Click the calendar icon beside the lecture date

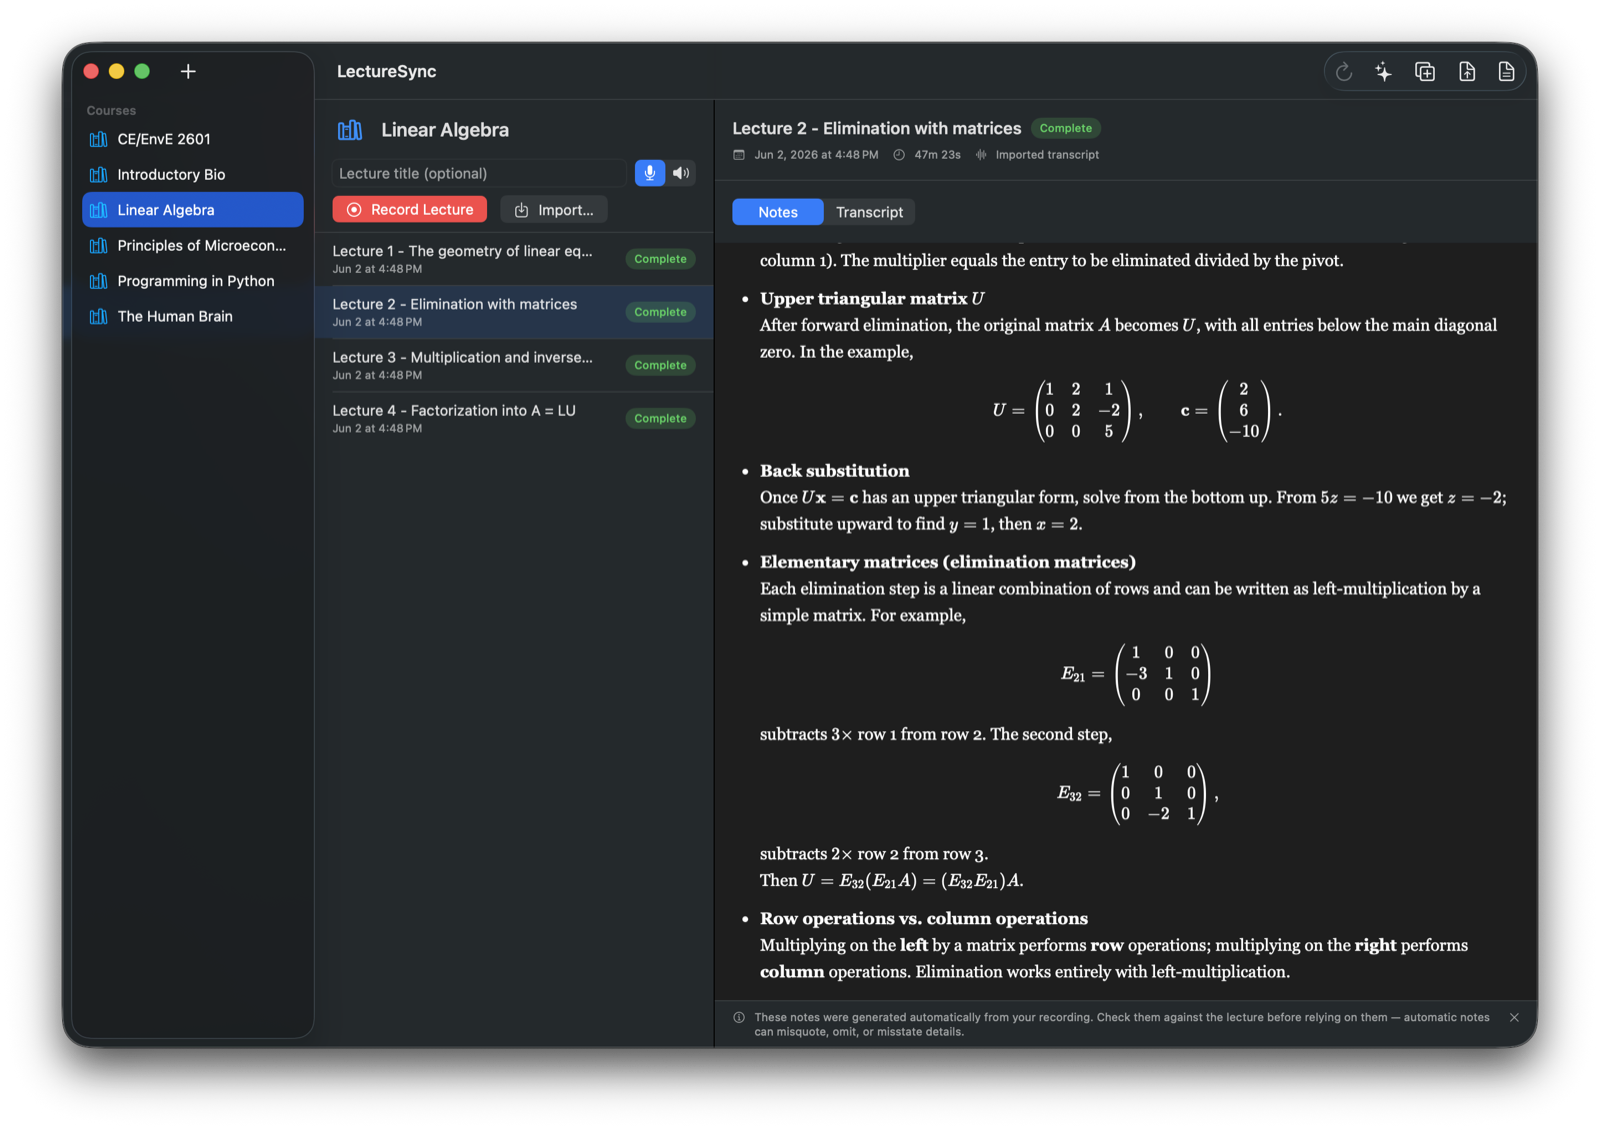tap(739, 155)
